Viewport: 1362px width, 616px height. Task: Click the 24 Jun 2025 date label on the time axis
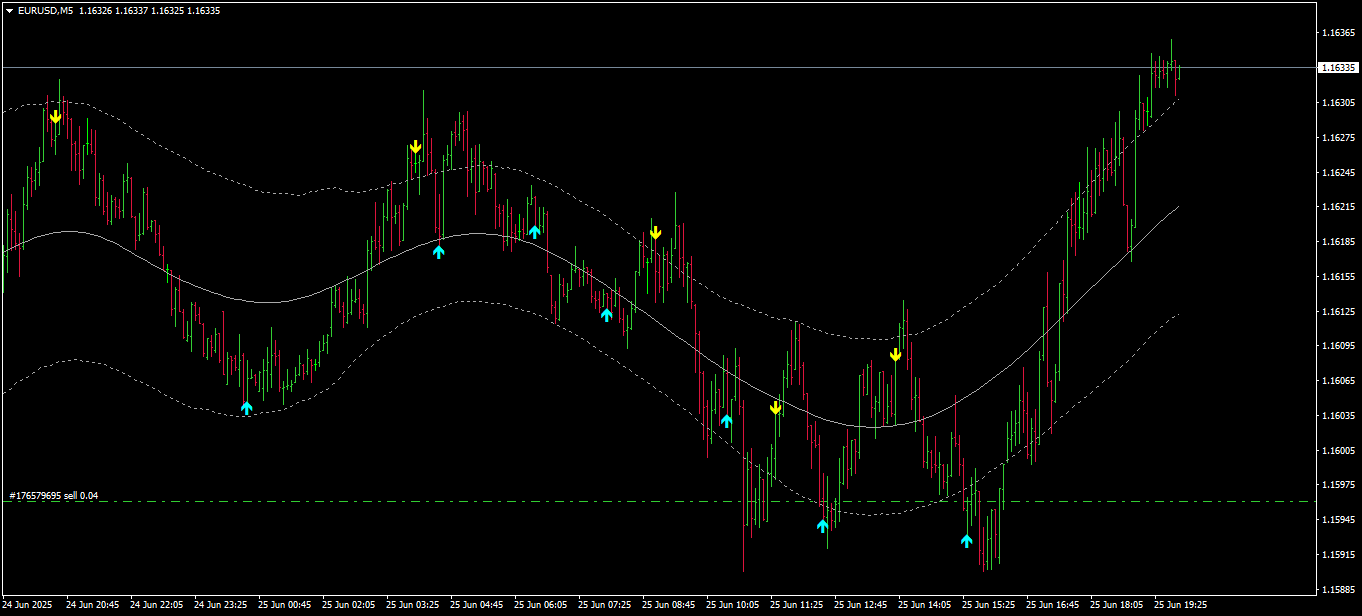coord(28,605)
